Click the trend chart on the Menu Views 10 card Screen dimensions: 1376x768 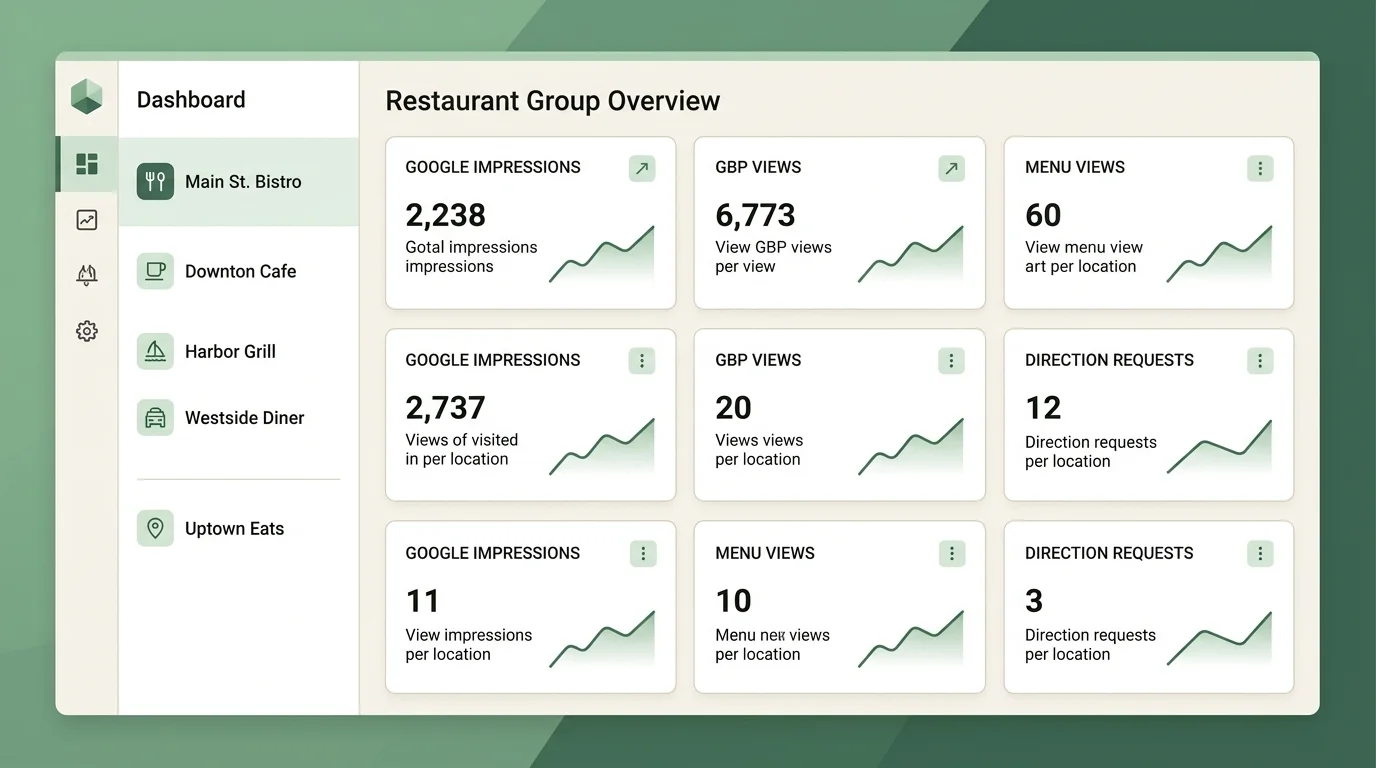coord(911,641)
